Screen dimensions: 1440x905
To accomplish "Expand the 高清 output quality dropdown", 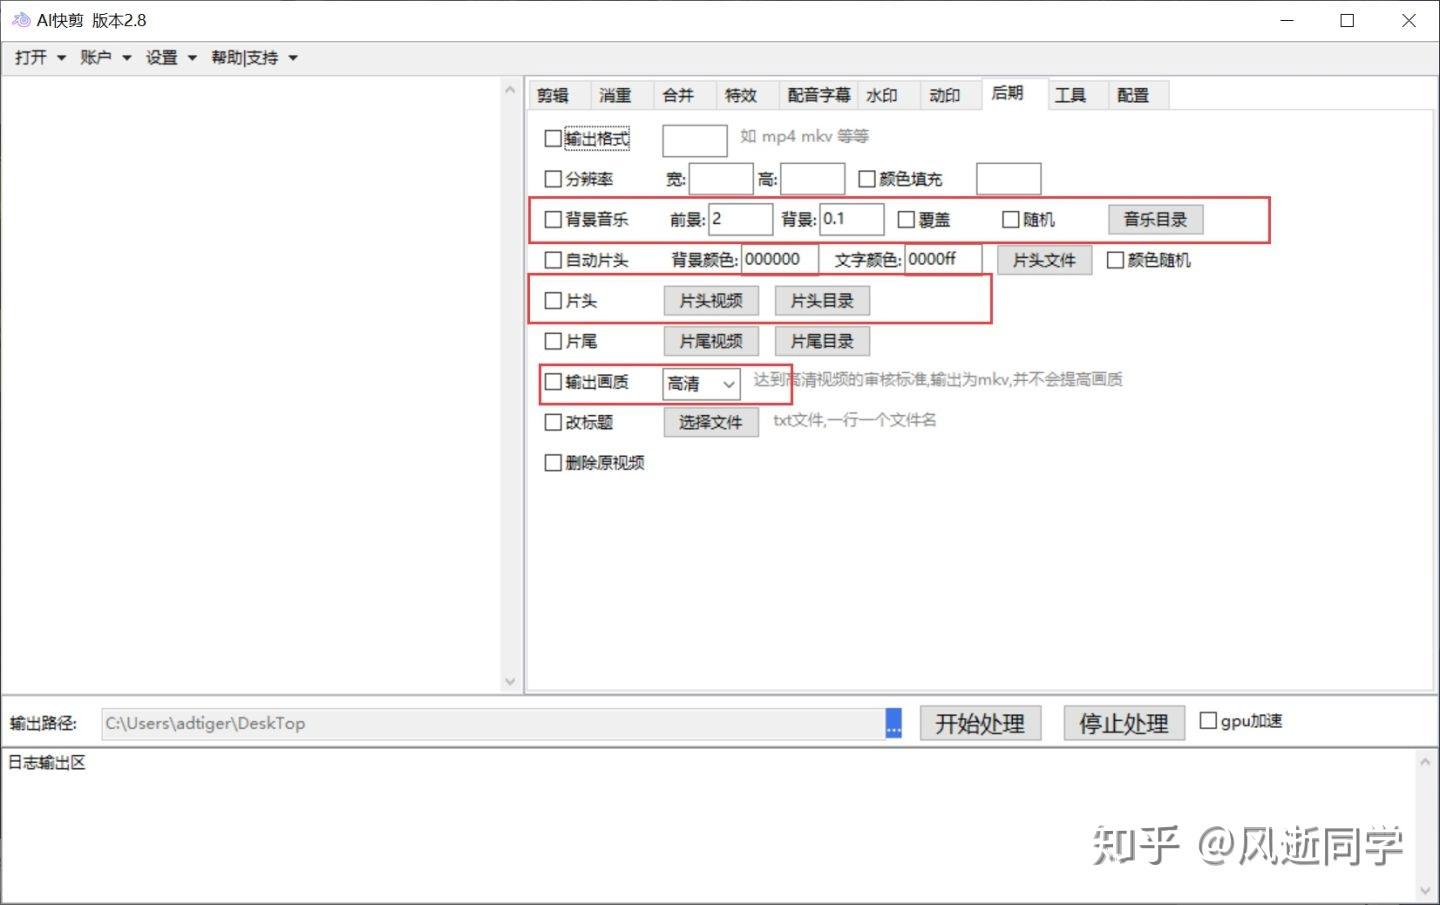I will tap(727, 384).
